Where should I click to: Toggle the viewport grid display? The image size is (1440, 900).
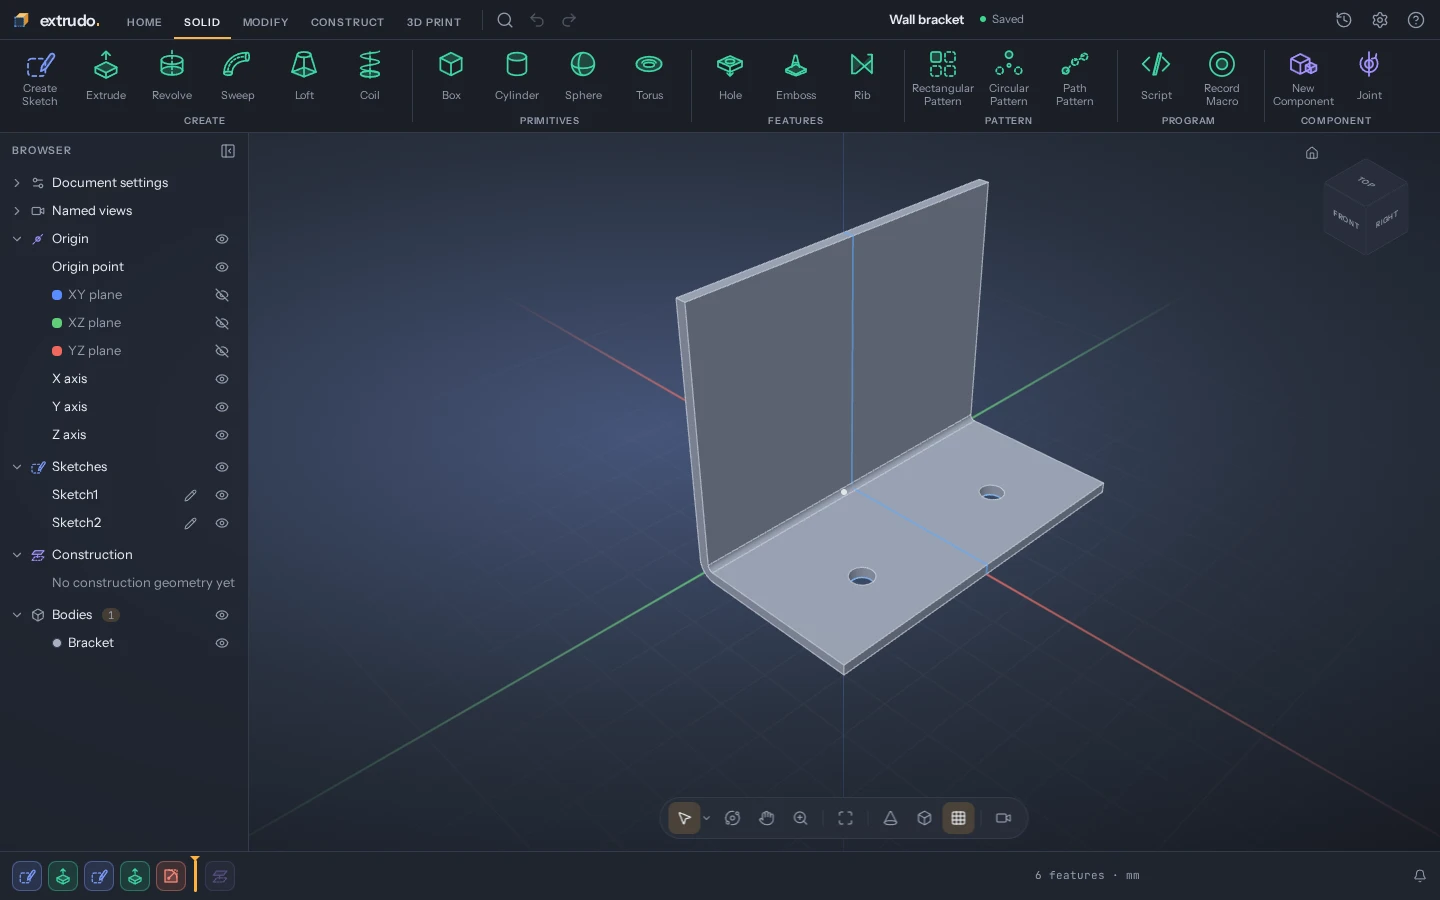pos(958,818)
